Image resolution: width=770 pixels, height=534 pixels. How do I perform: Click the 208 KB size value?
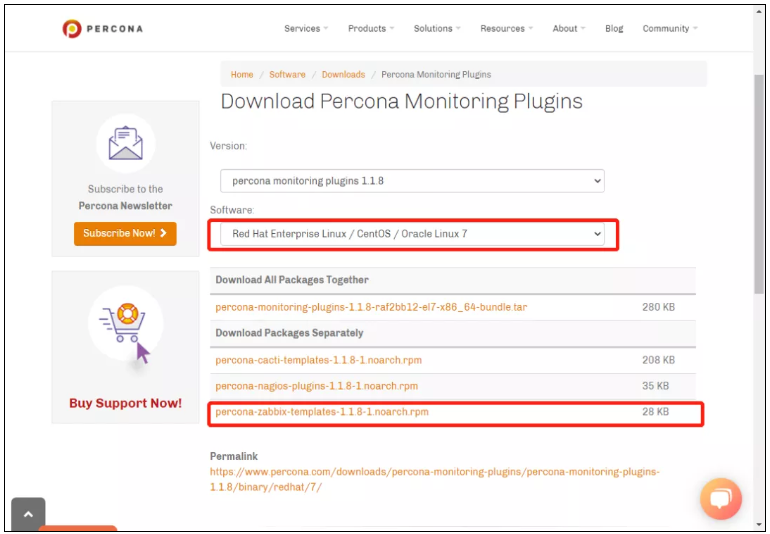point(659,360)
